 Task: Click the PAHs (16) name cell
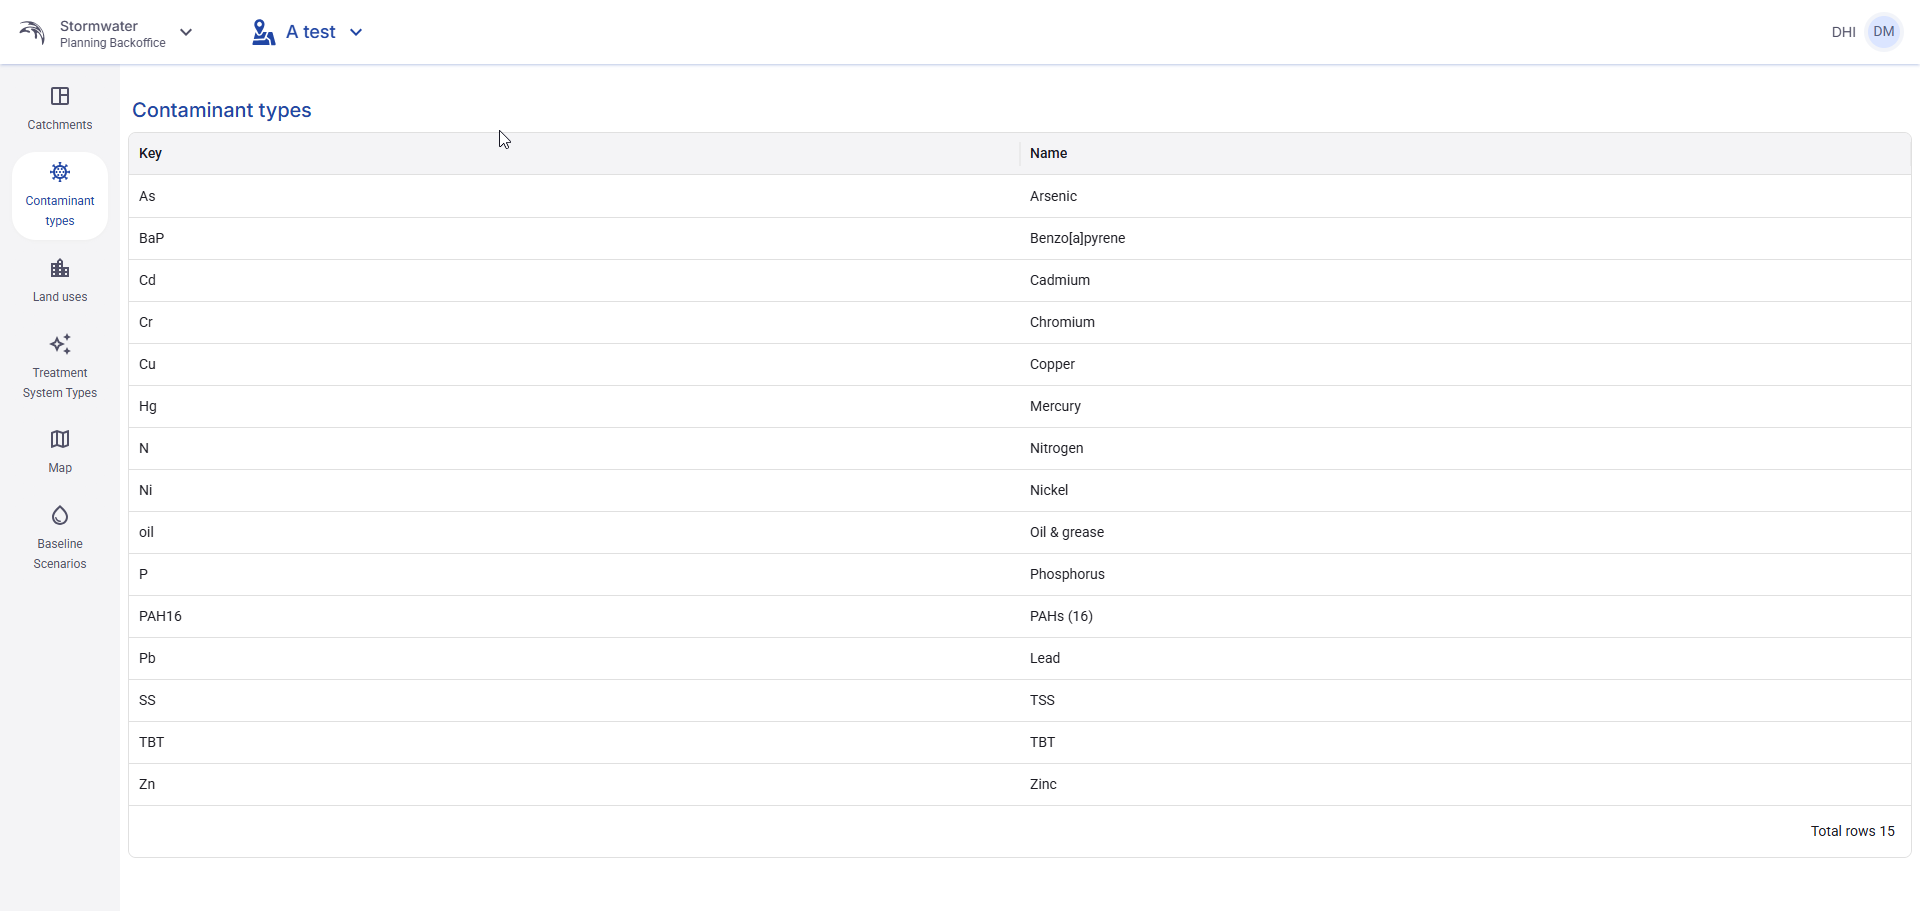coord(1465,616)
